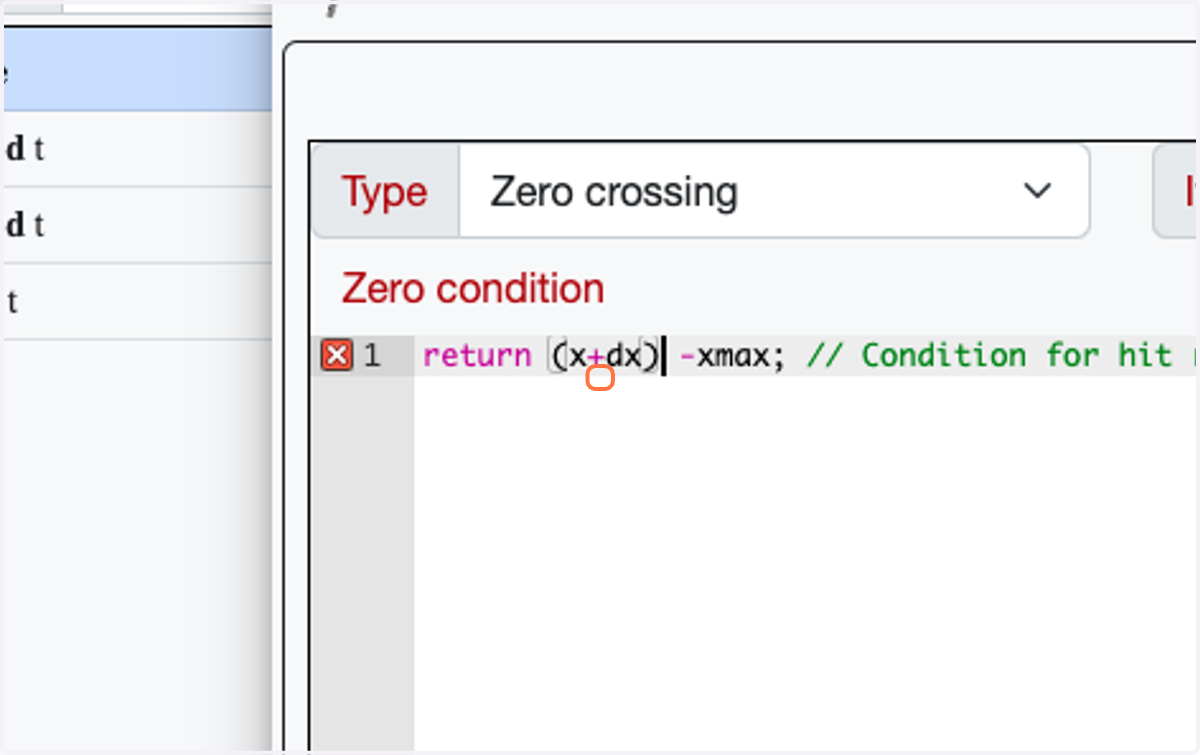Click the red error icon on line 1

(337, 355)
